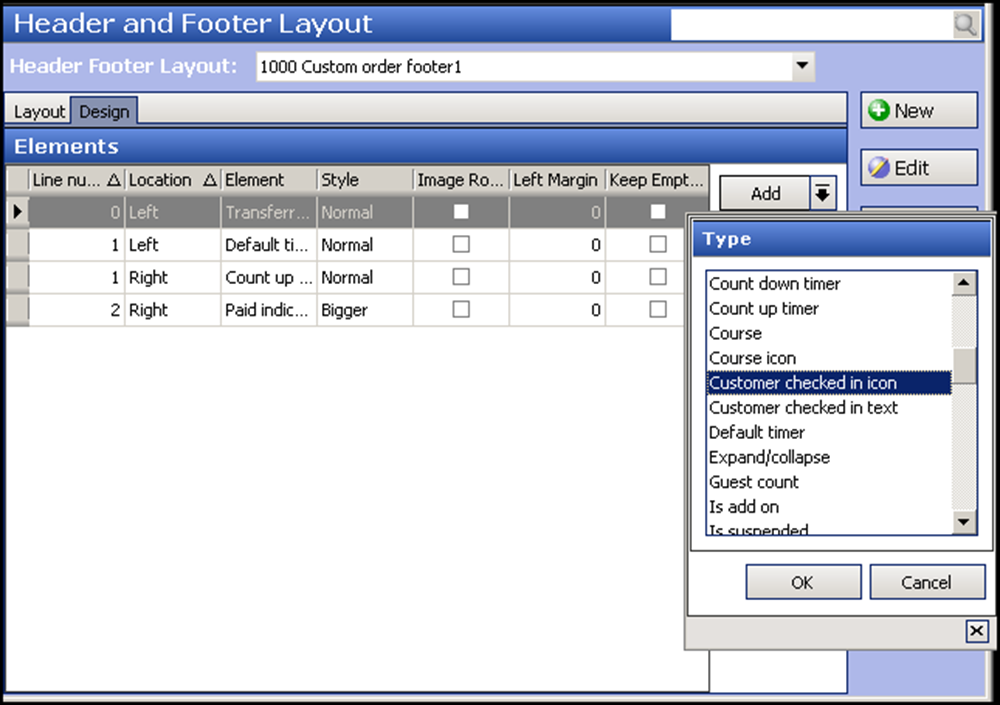Open the Header Footer Layout dropdown
Screen dimensions: 1000x705
click(x=802, y=66)
